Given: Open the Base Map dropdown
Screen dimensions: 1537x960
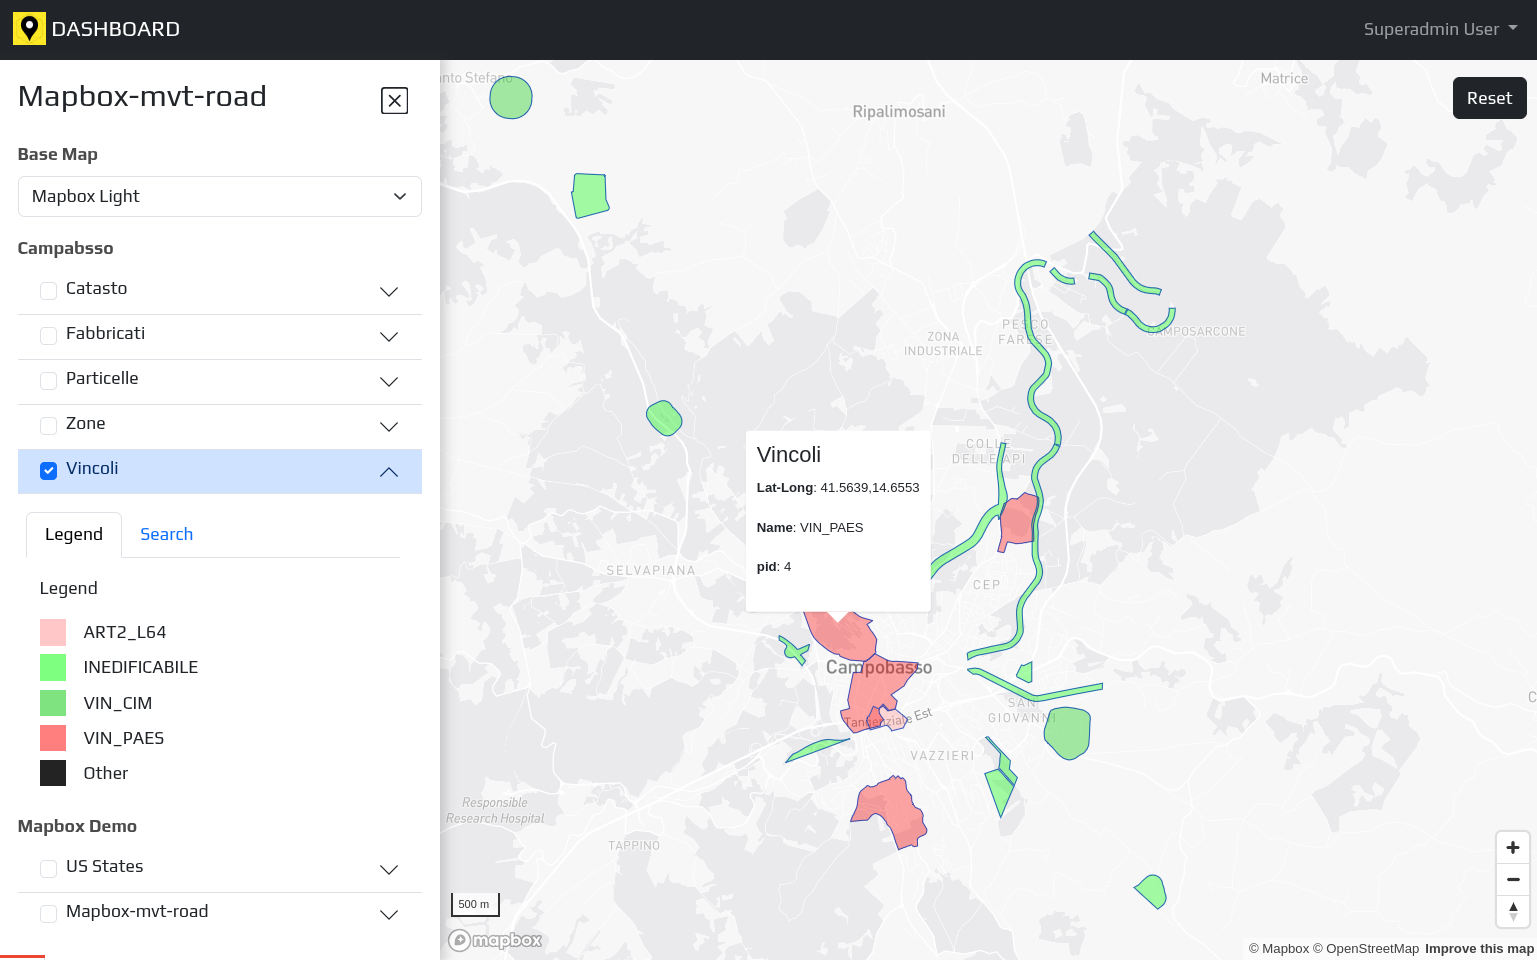Looking at the screenshot, I should [220, 196].
